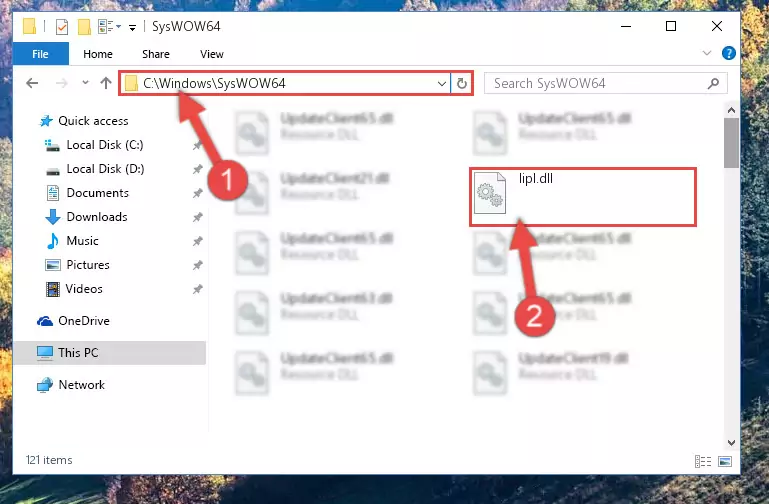Click the lipl.dll gear file icon
Image resolution: width=769 pixels, height=504 pixels.
click(490, 193)
